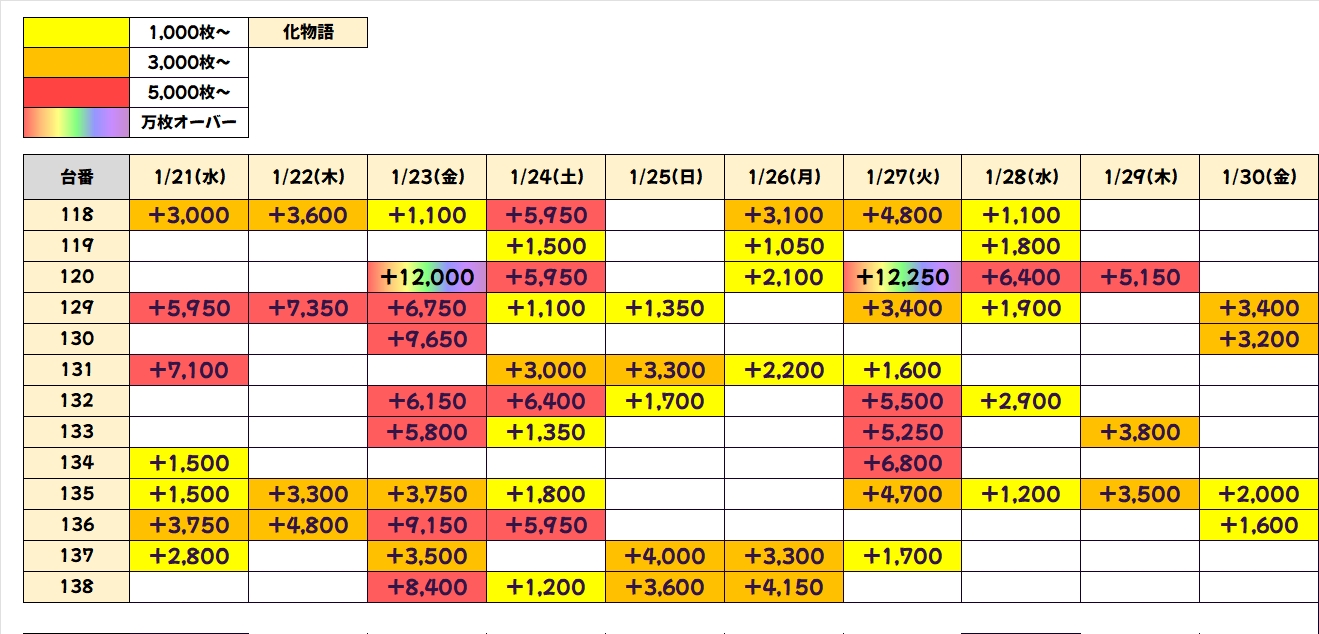The image size is (1319, 634).
Task: Click machine number 138 row header
Action: (x=76, y=587)
